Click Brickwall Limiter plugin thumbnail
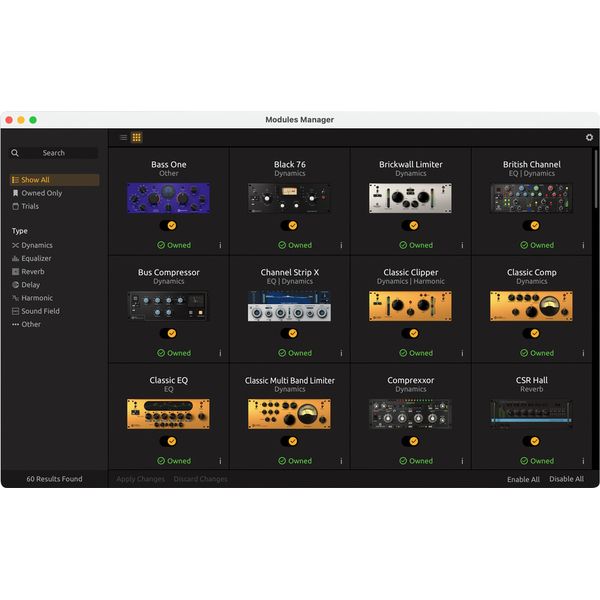Screen dimensions: 600x600 (410, 198)
